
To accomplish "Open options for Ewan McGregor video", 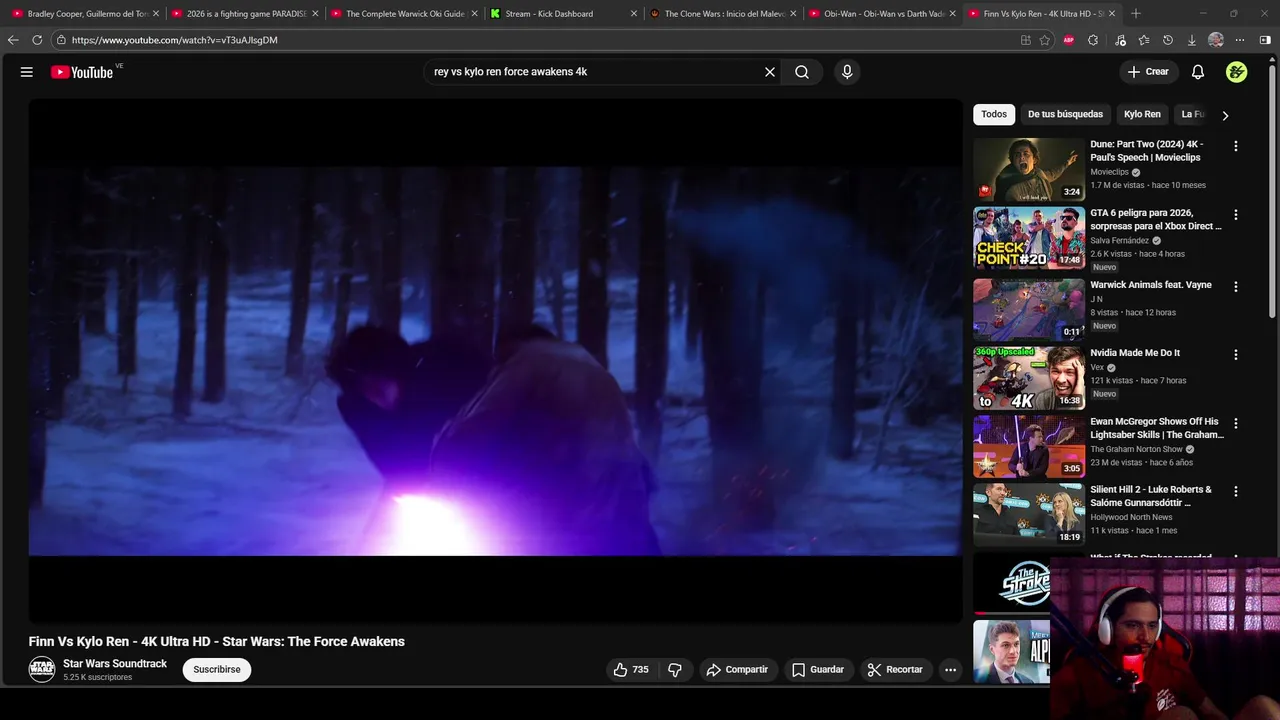I will pos(1235,424).
